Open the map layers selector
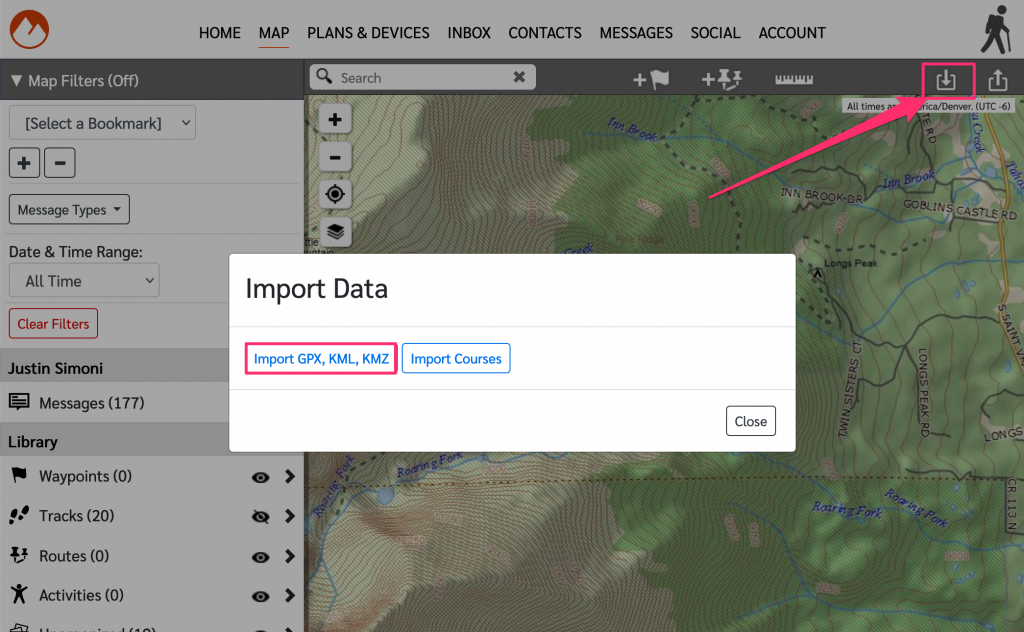 click(335, 231)
